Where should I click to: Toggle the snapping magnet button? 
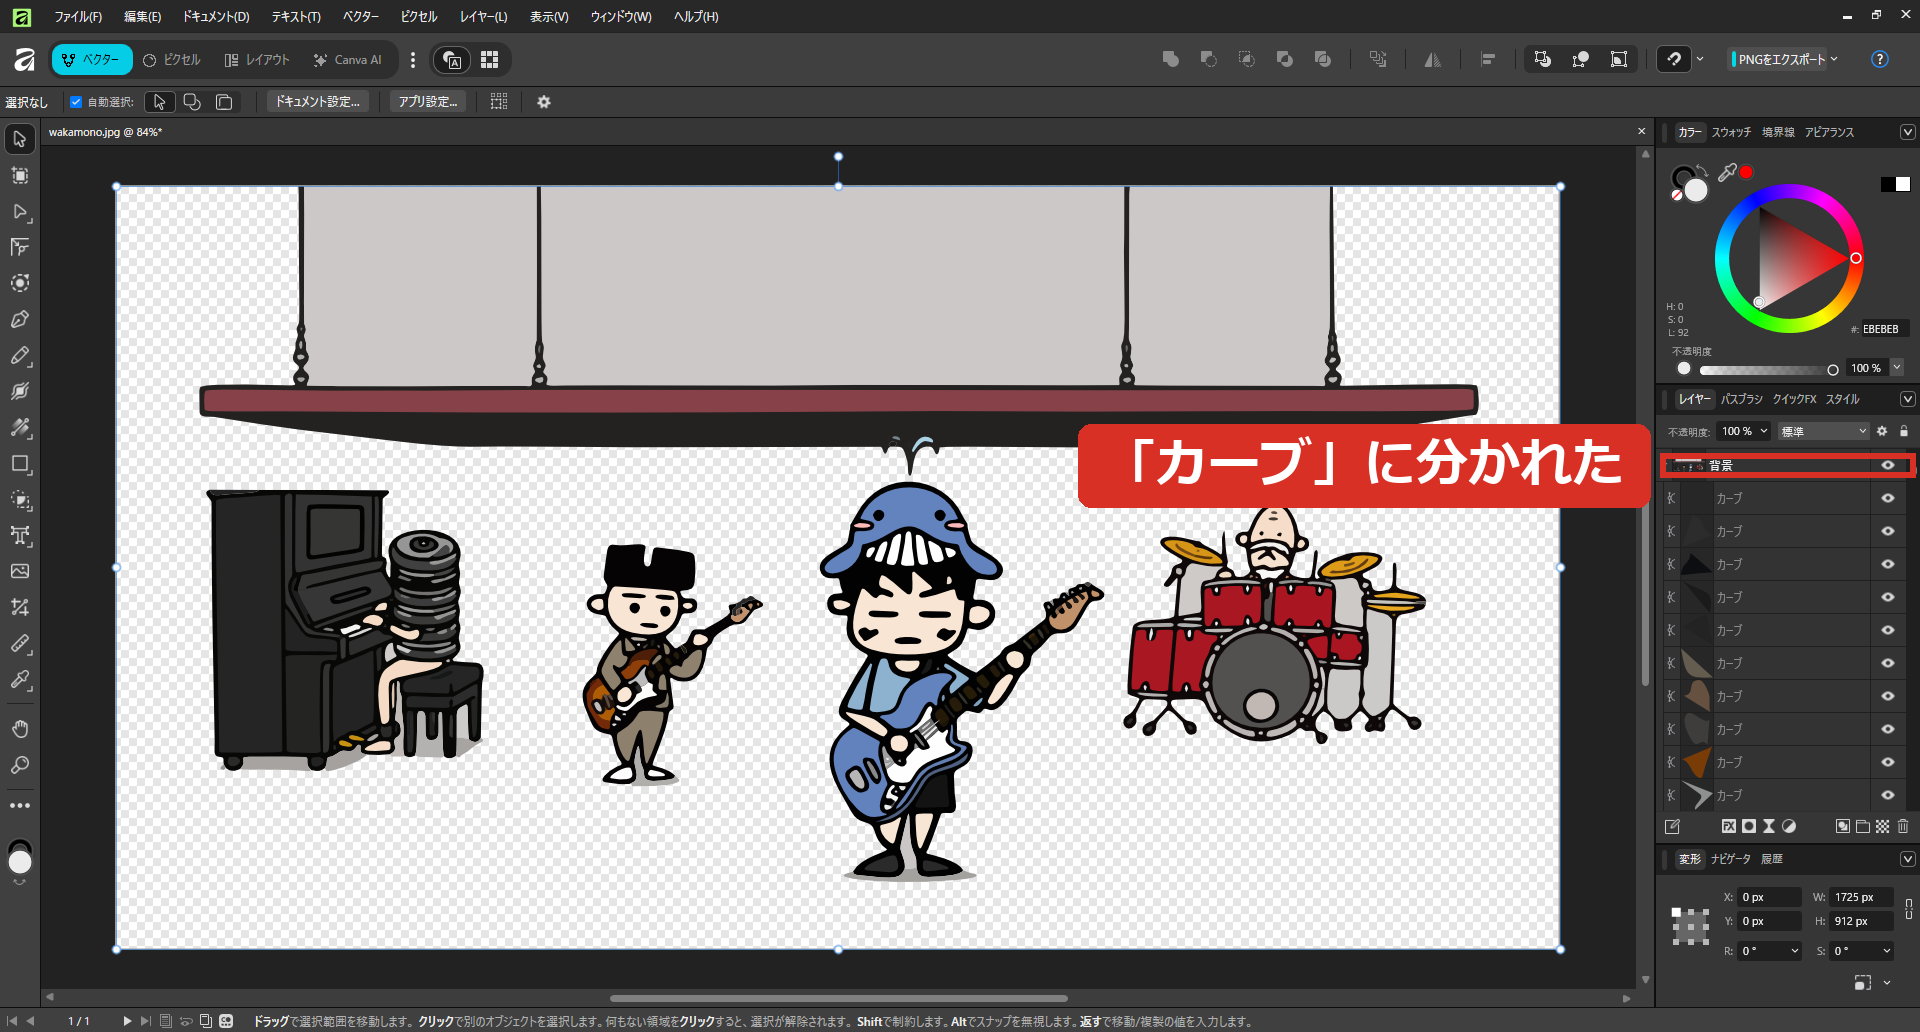pos(1674,59)
